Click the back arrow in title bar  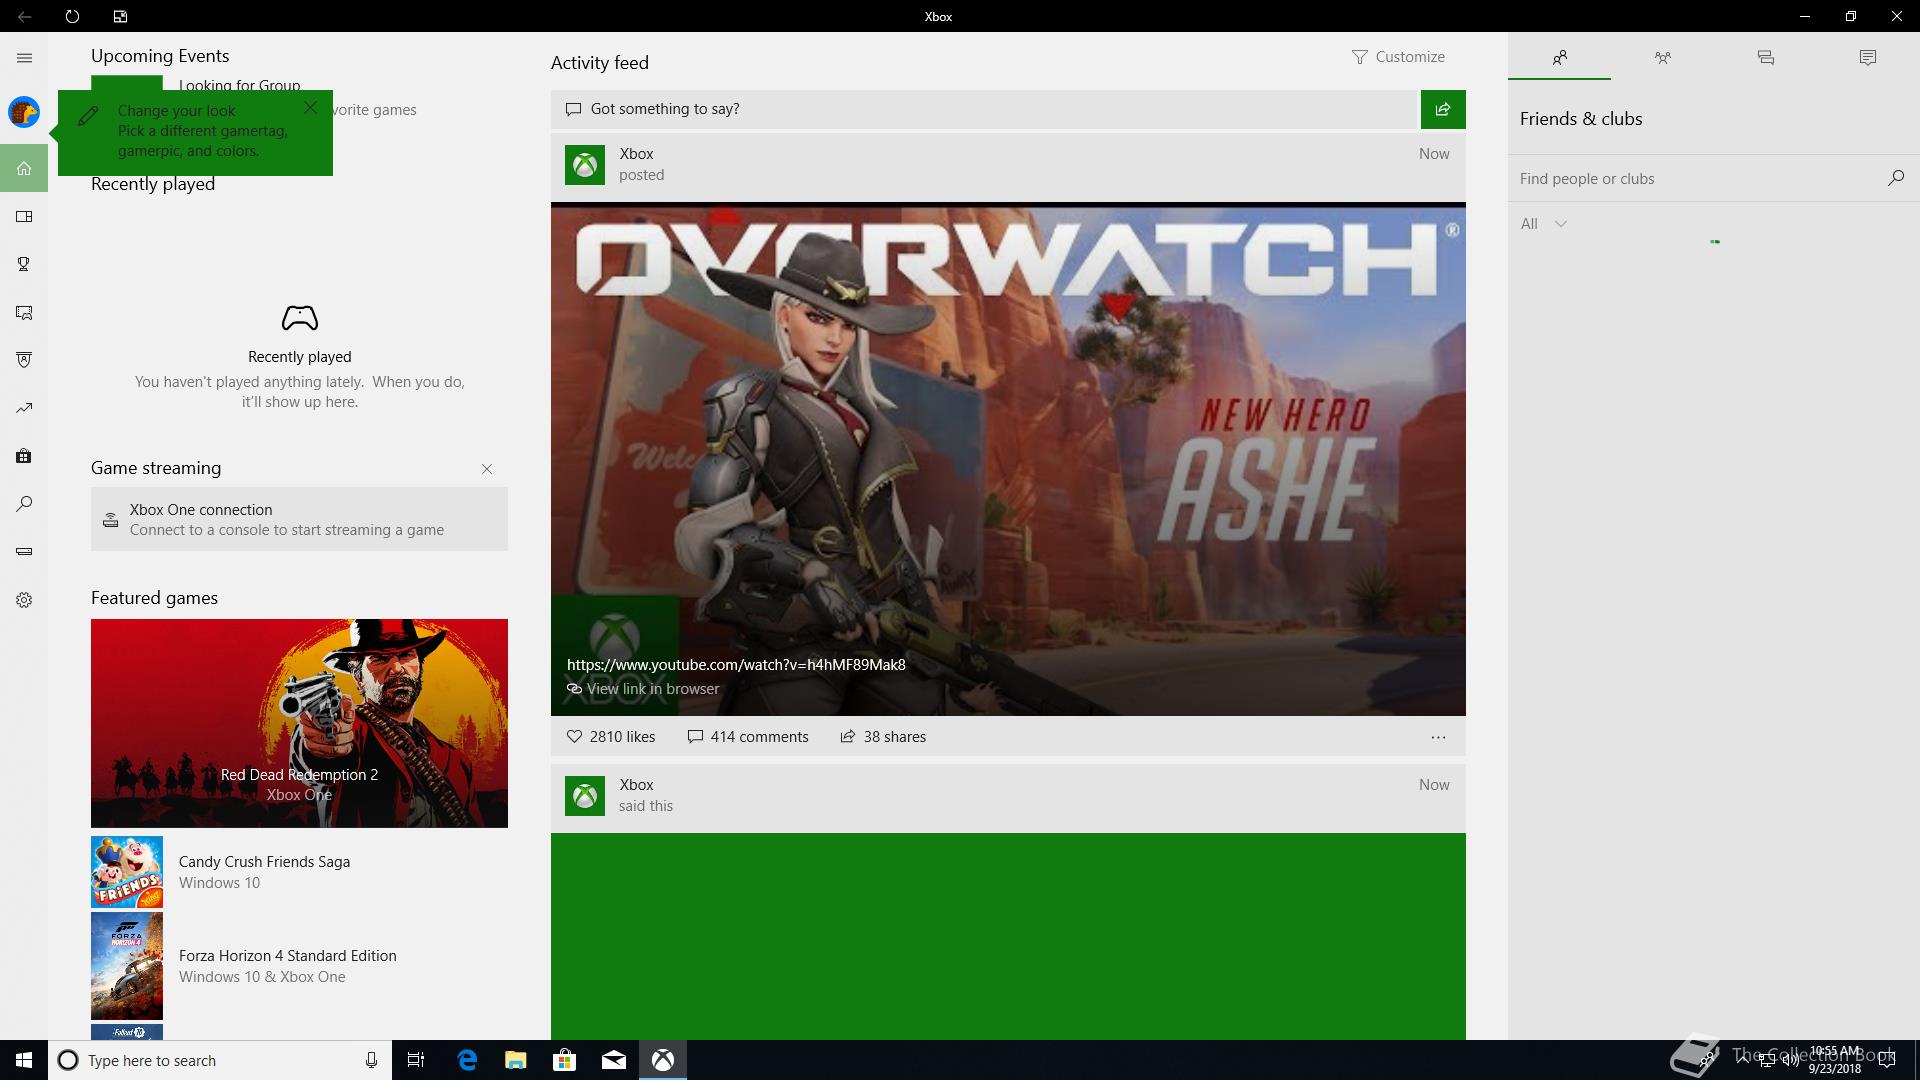click(24, 16)
